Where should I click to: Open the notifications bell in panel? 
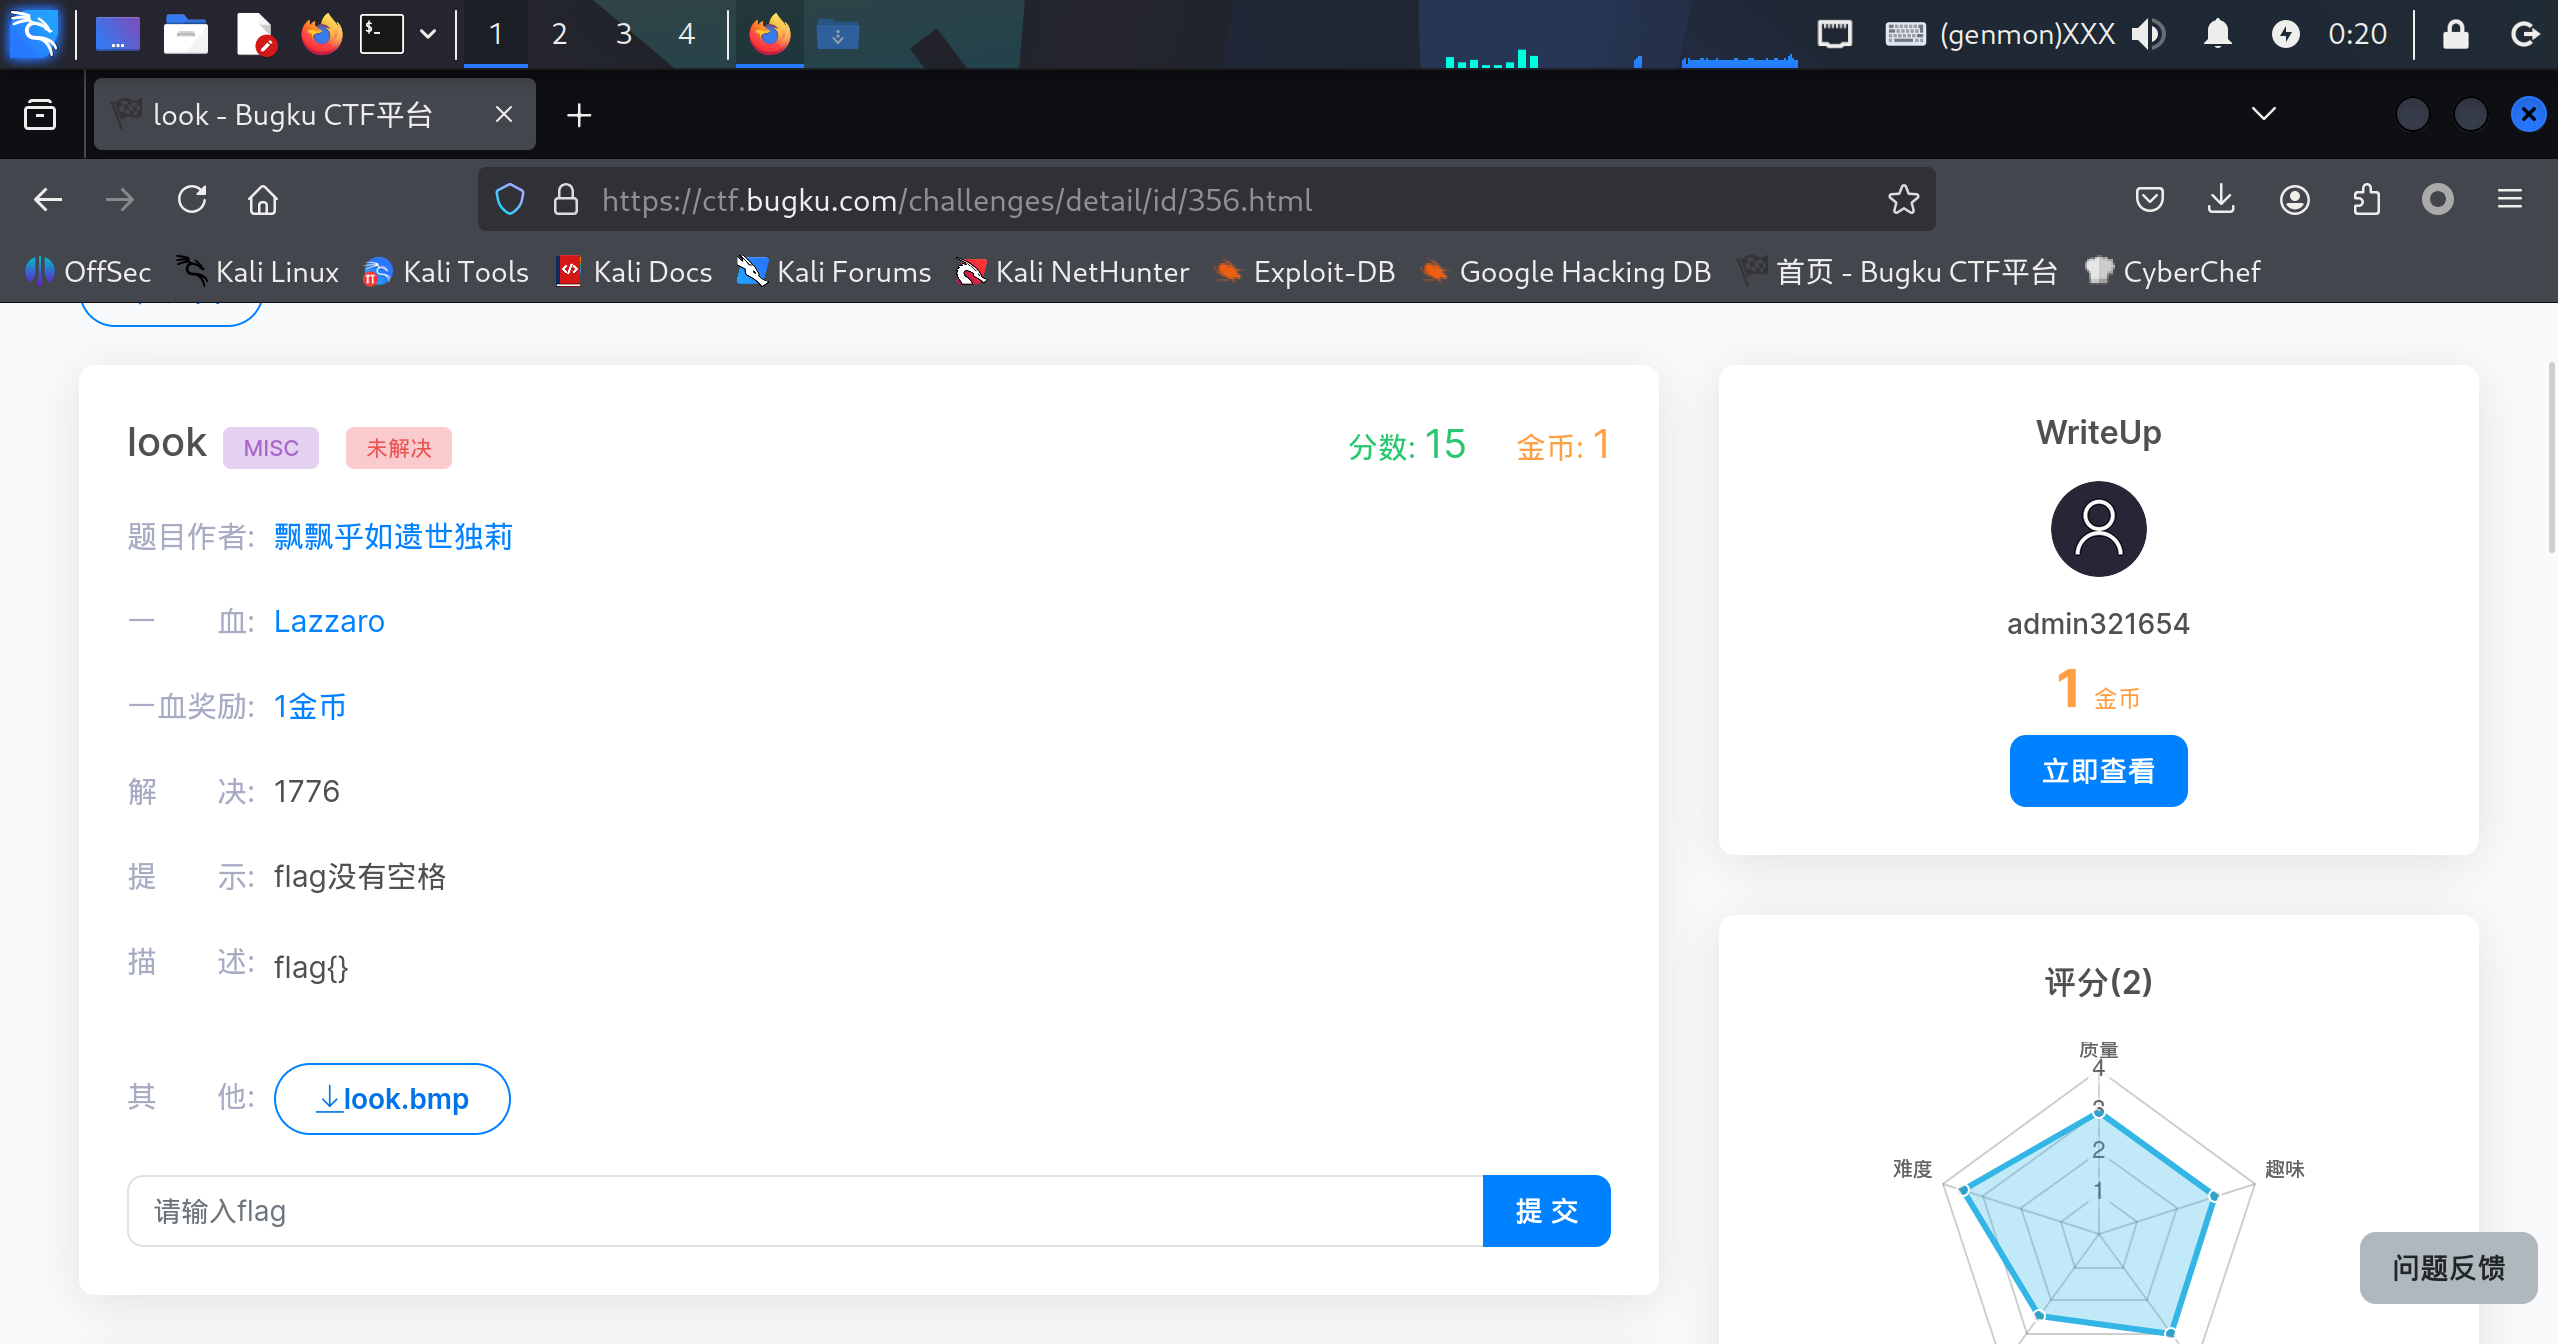point(2217,35)
